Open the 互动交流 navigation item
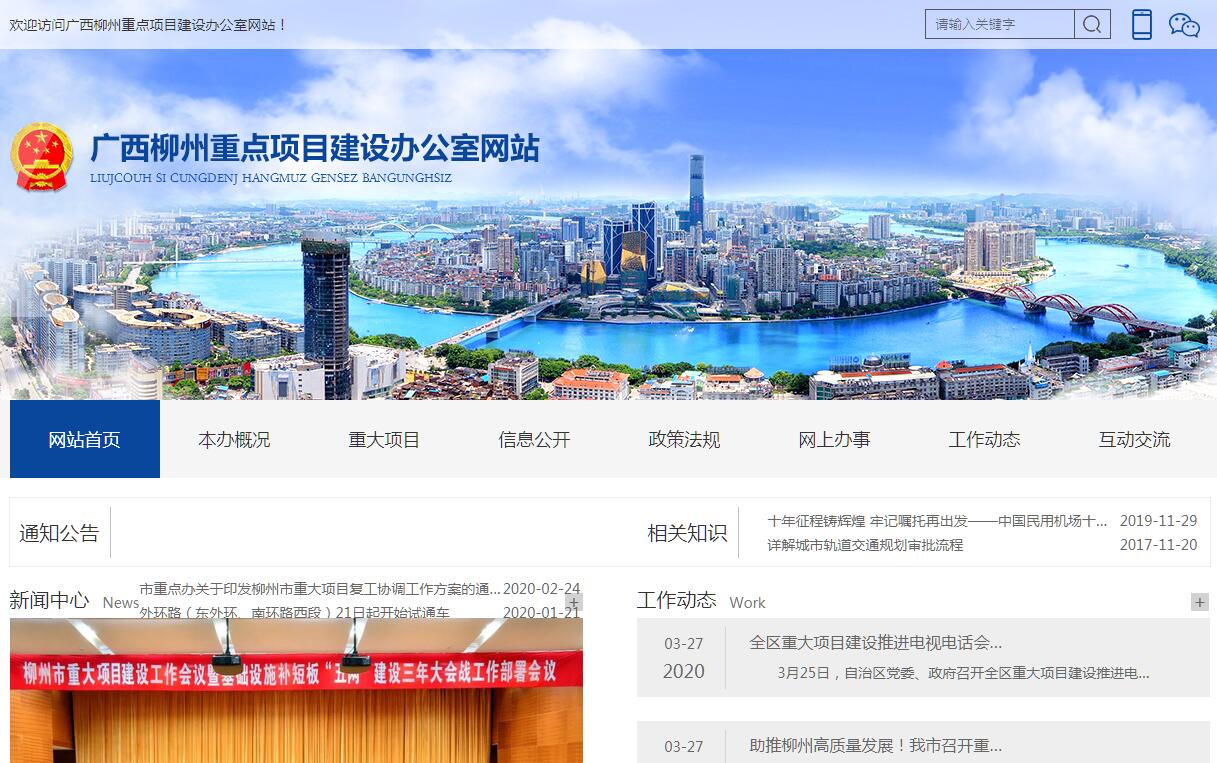This screenshot has width=1217, height=763. click(x=1134, y=439)
